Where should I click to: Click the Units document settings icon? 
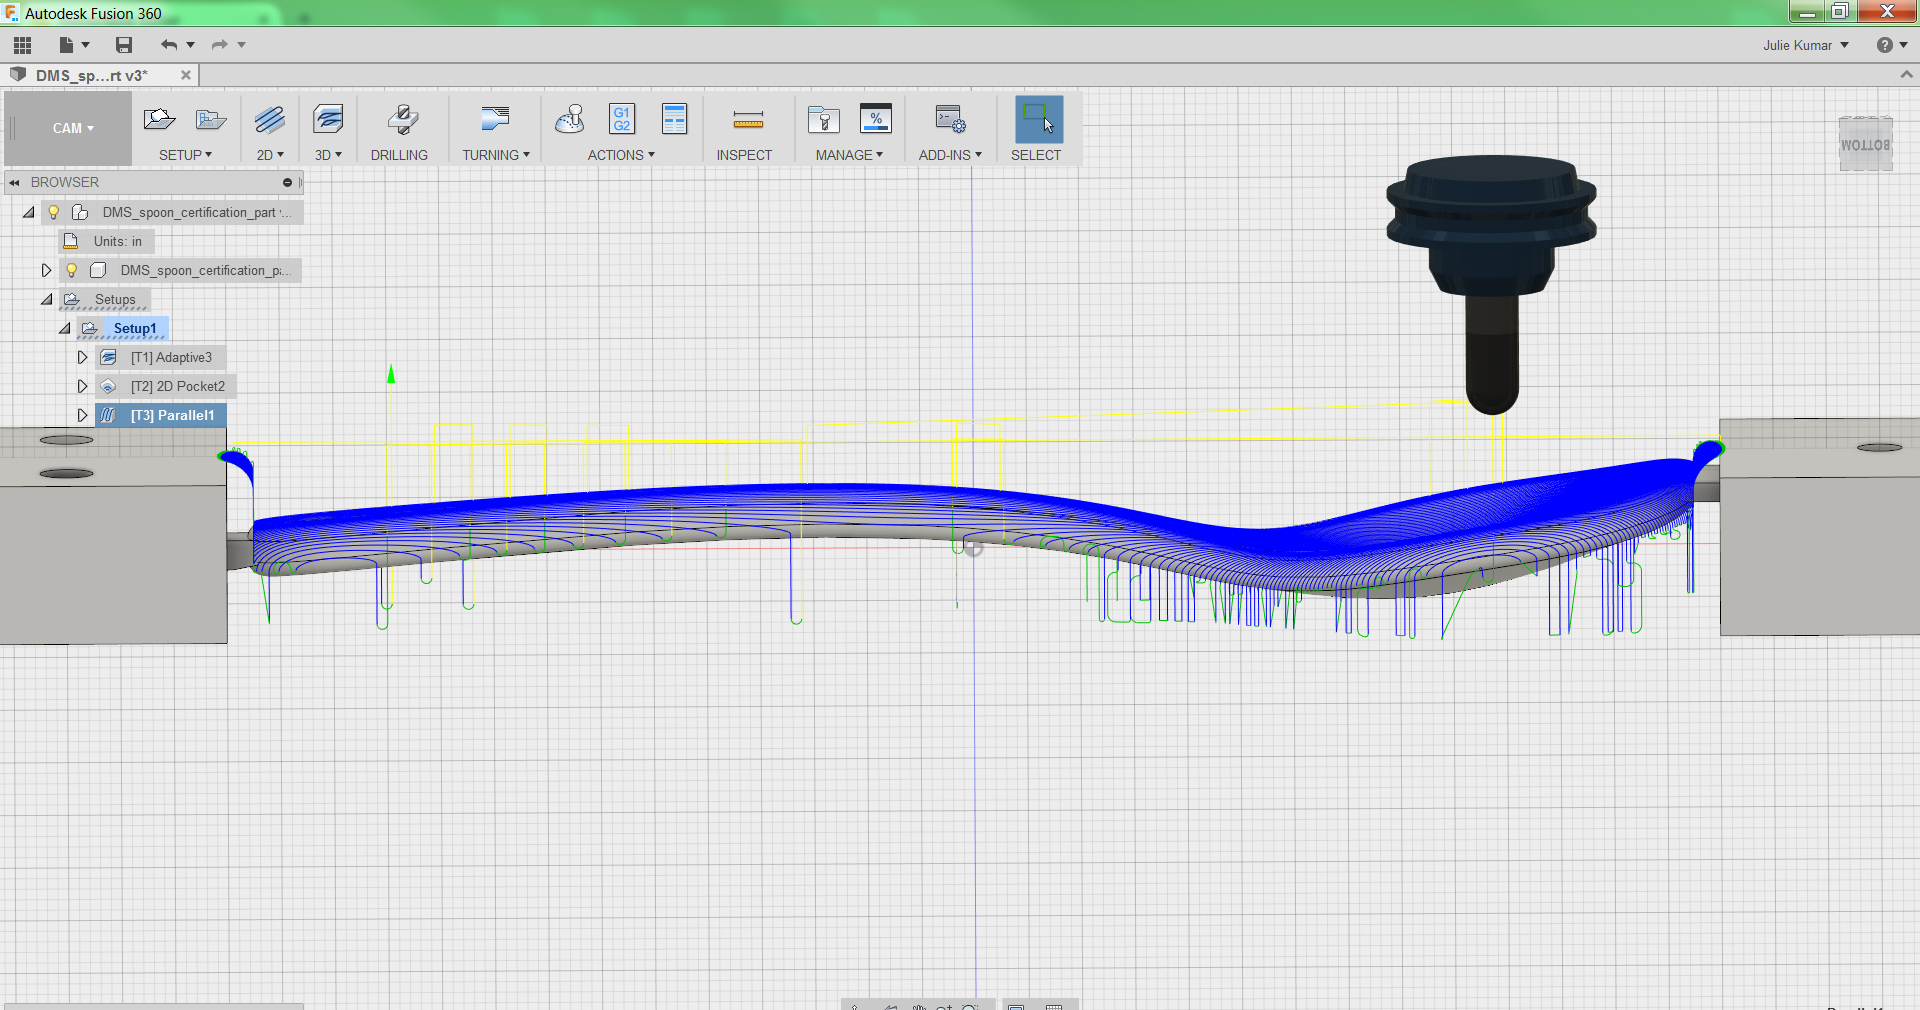pos(71,241)
